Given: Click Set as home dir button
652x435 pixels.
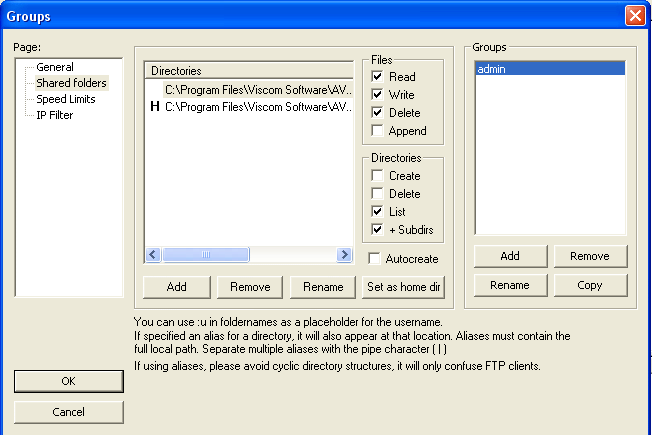Looking at the screenshot, I should 402,287.
